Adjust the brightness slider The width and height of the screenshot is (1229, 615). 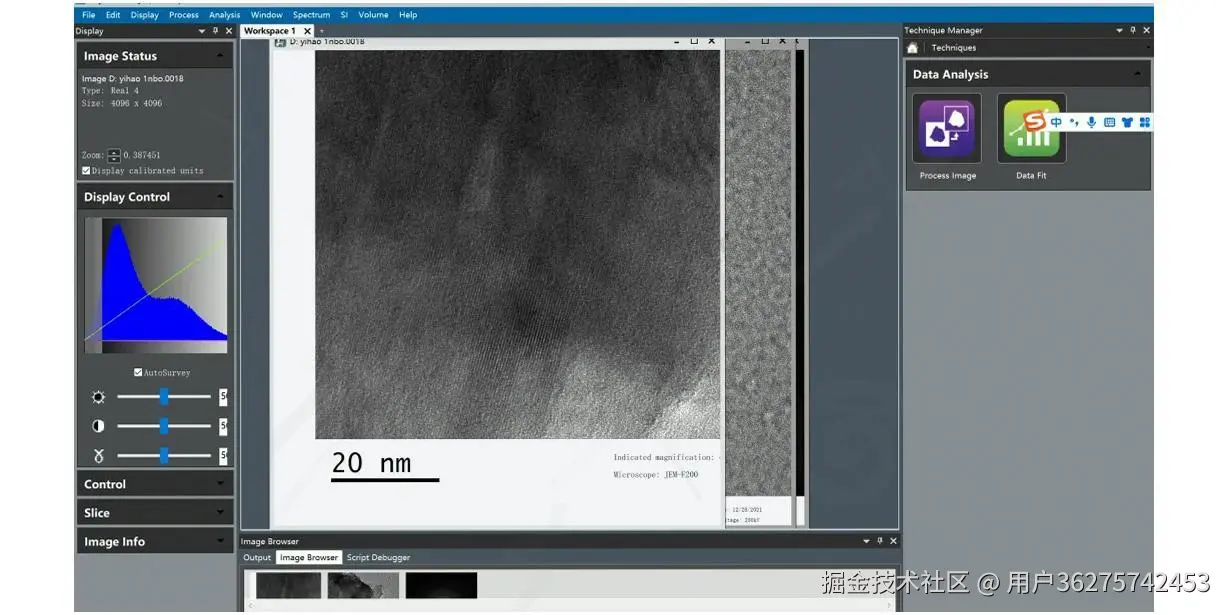point(164,397)
